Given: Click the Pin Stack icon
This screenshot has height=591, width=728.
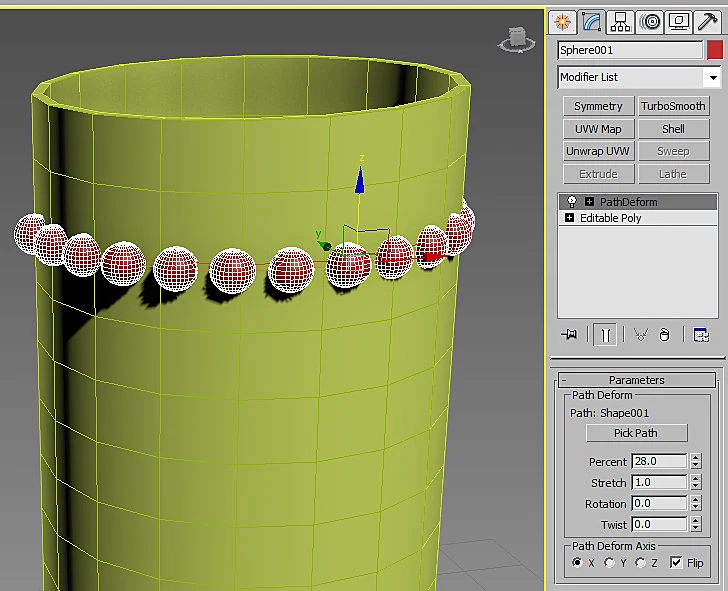Looking at the screenshot, I should tap(569, 334).
